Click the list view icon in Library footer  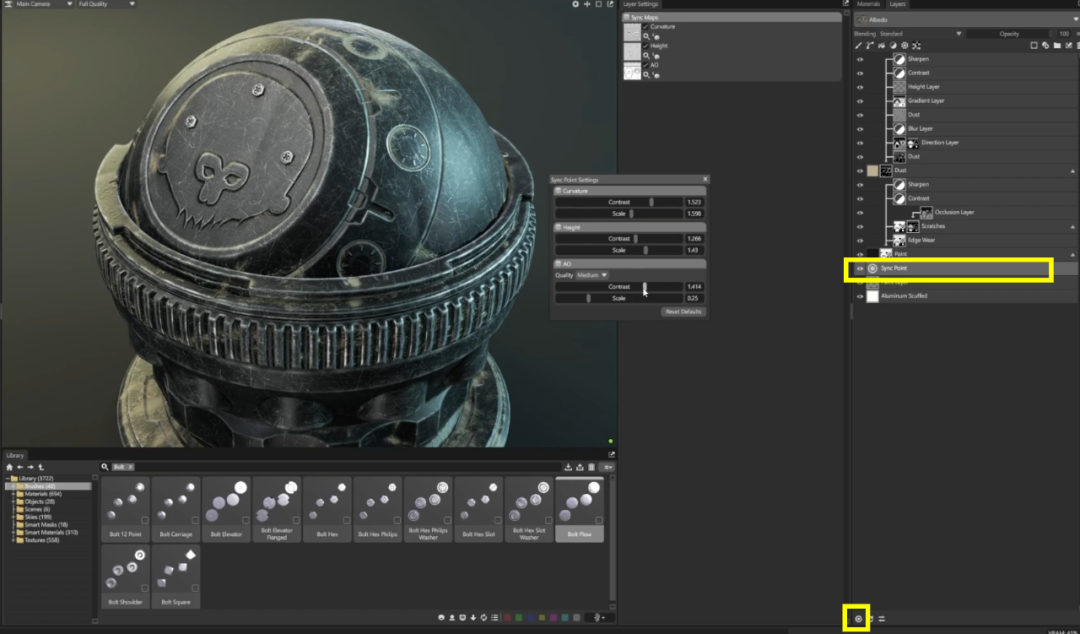[495, 617]
